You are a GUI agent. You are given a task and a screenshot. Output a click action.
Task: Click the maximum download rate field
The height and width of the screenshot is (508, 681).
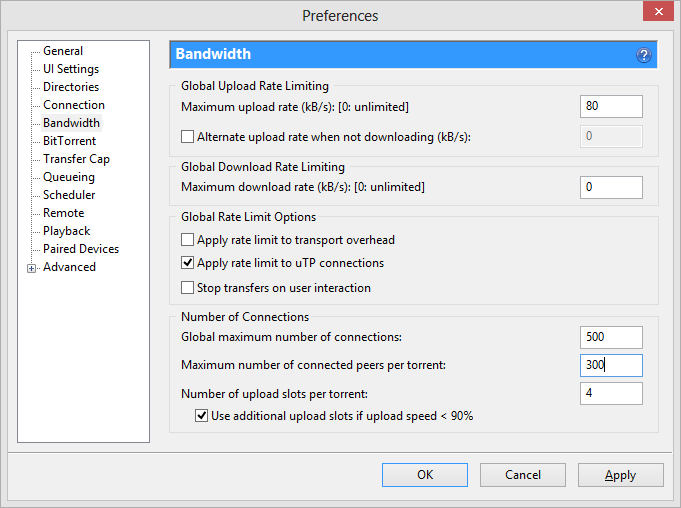coord(610,187)
